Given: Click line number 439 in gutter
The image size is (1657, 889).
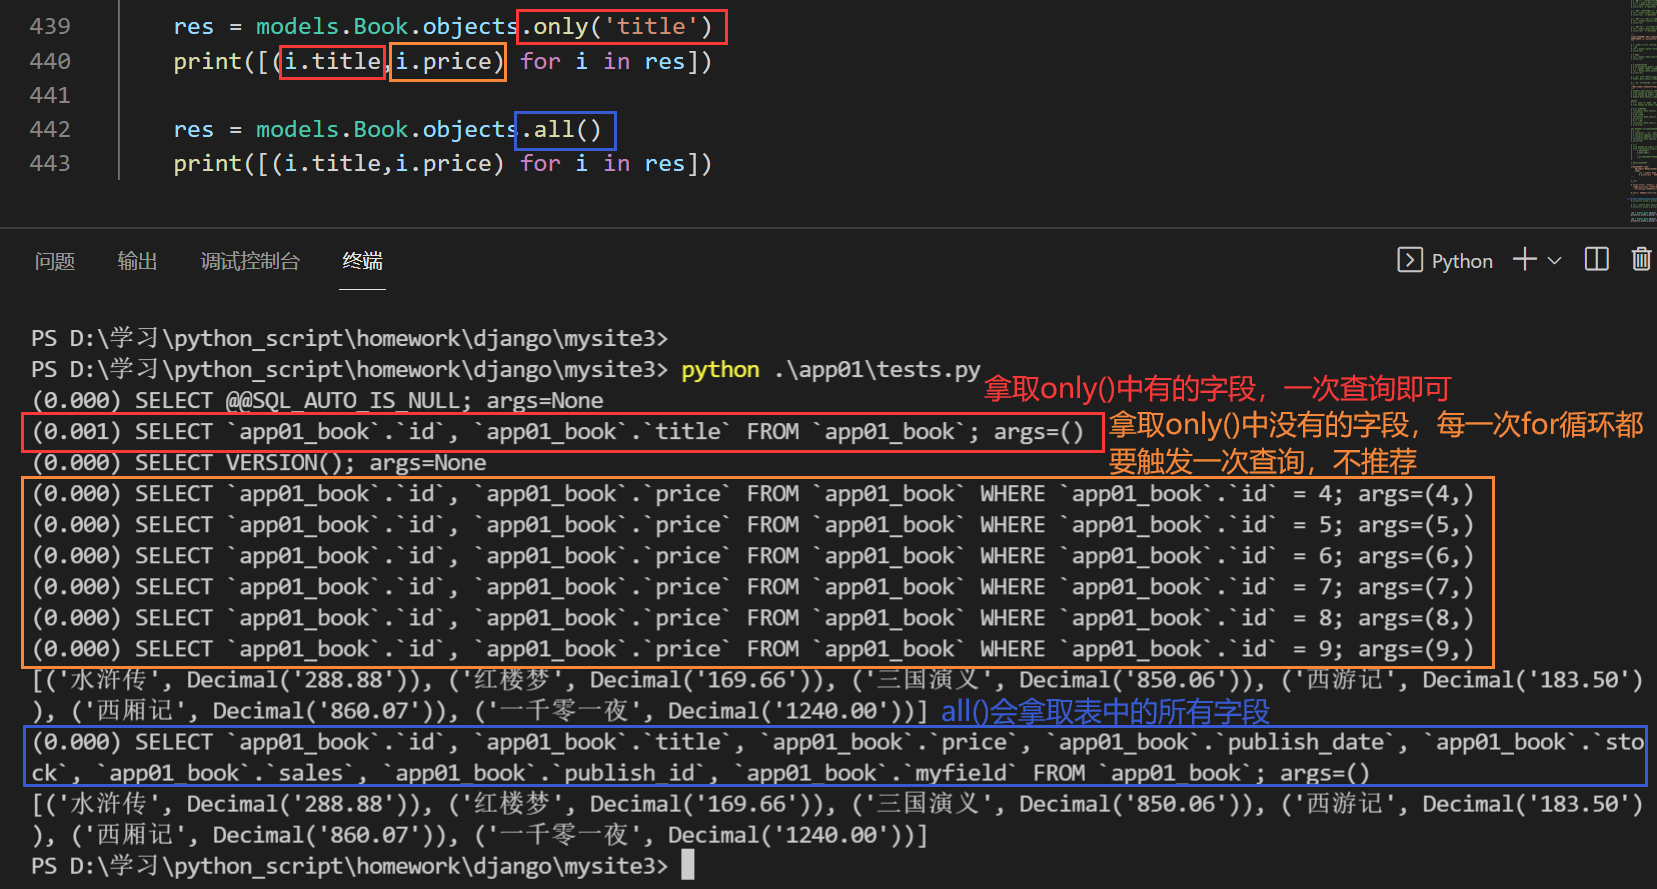Looking at the screenshot, I should pos(50,27).
